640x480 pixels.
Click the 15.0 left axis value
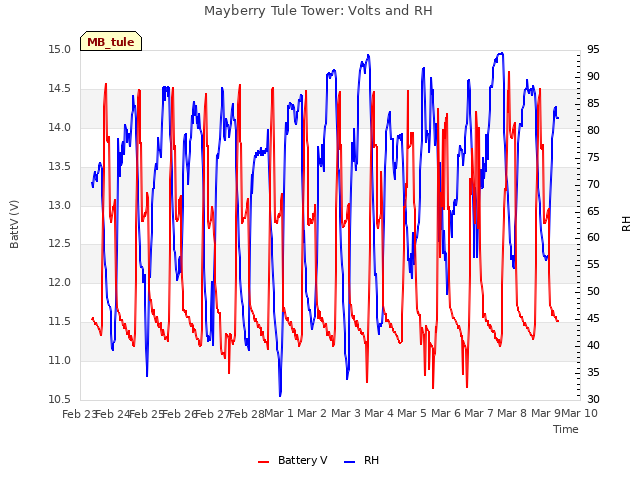coord(59,50)
